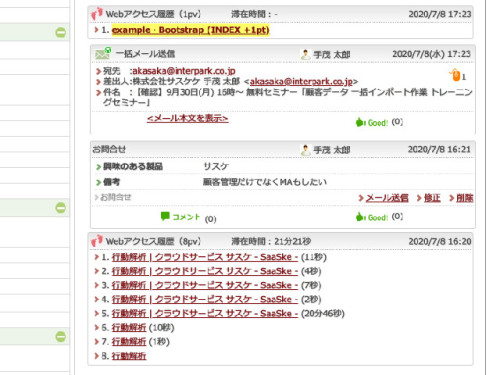Click footprint icon of 8pv Web access history

(97, 241)
